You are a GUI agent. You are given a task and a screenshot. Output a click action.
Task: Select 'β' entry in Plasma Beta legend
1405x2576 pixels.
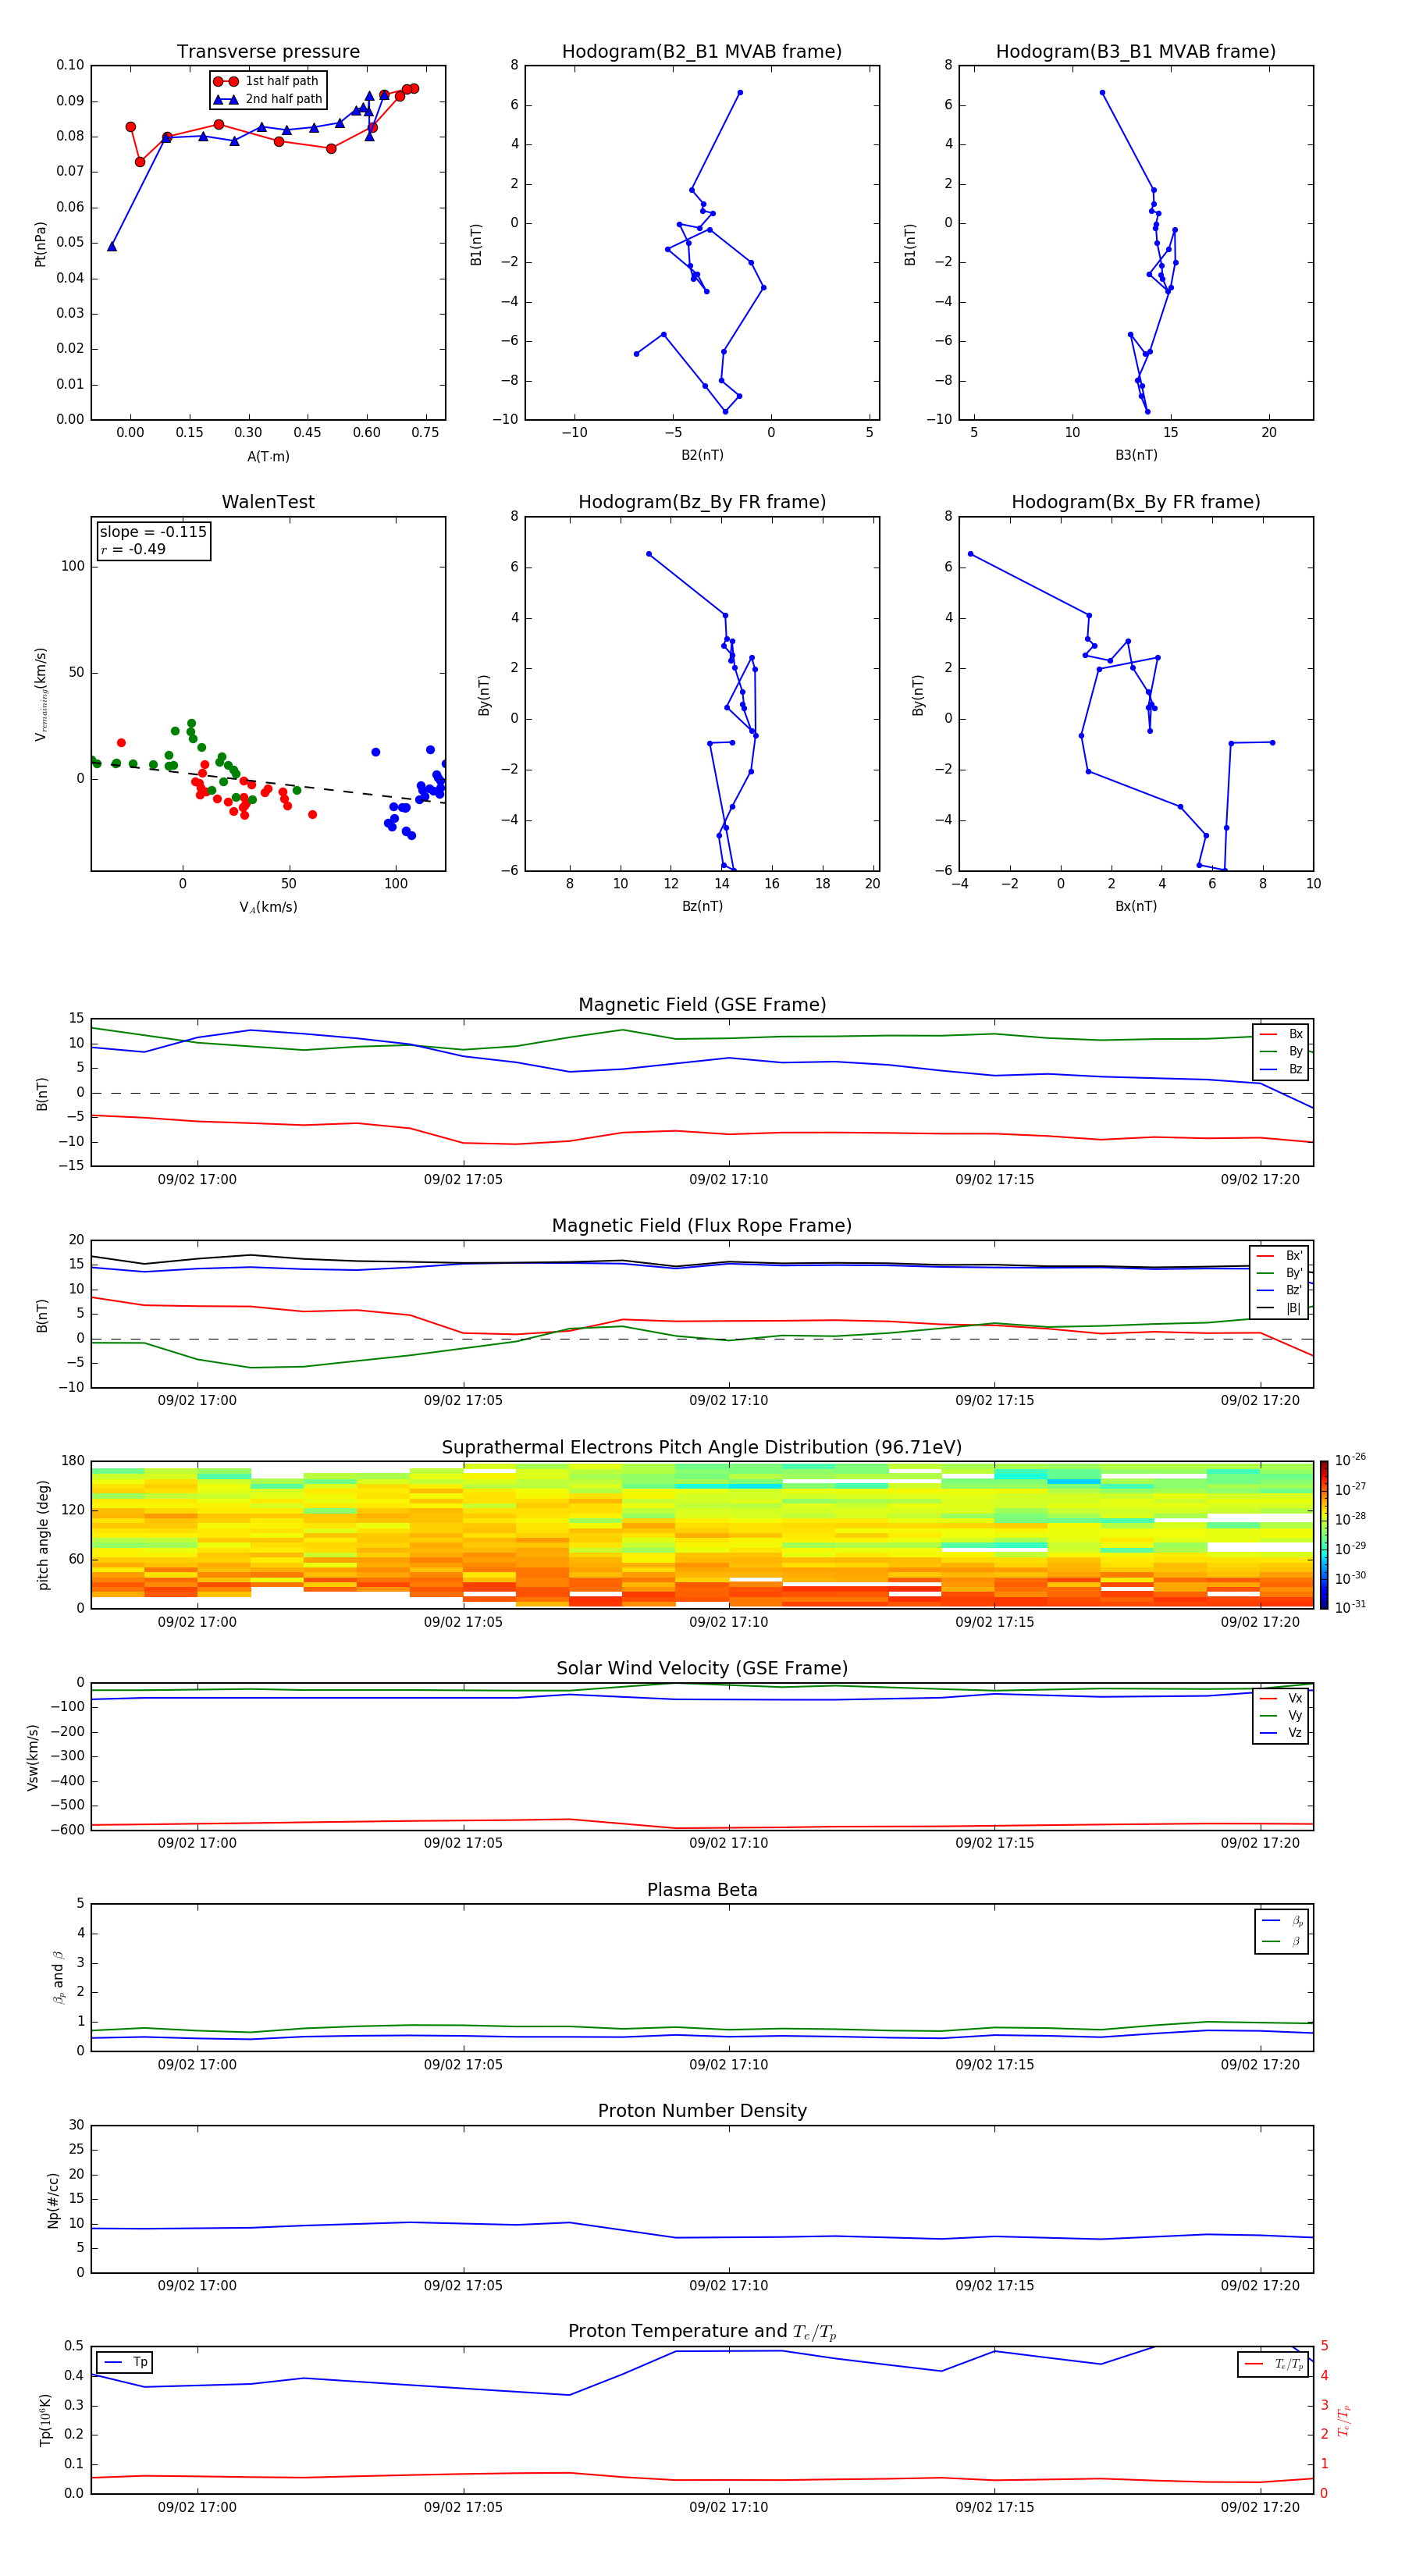click(x=1282, y=1941)
